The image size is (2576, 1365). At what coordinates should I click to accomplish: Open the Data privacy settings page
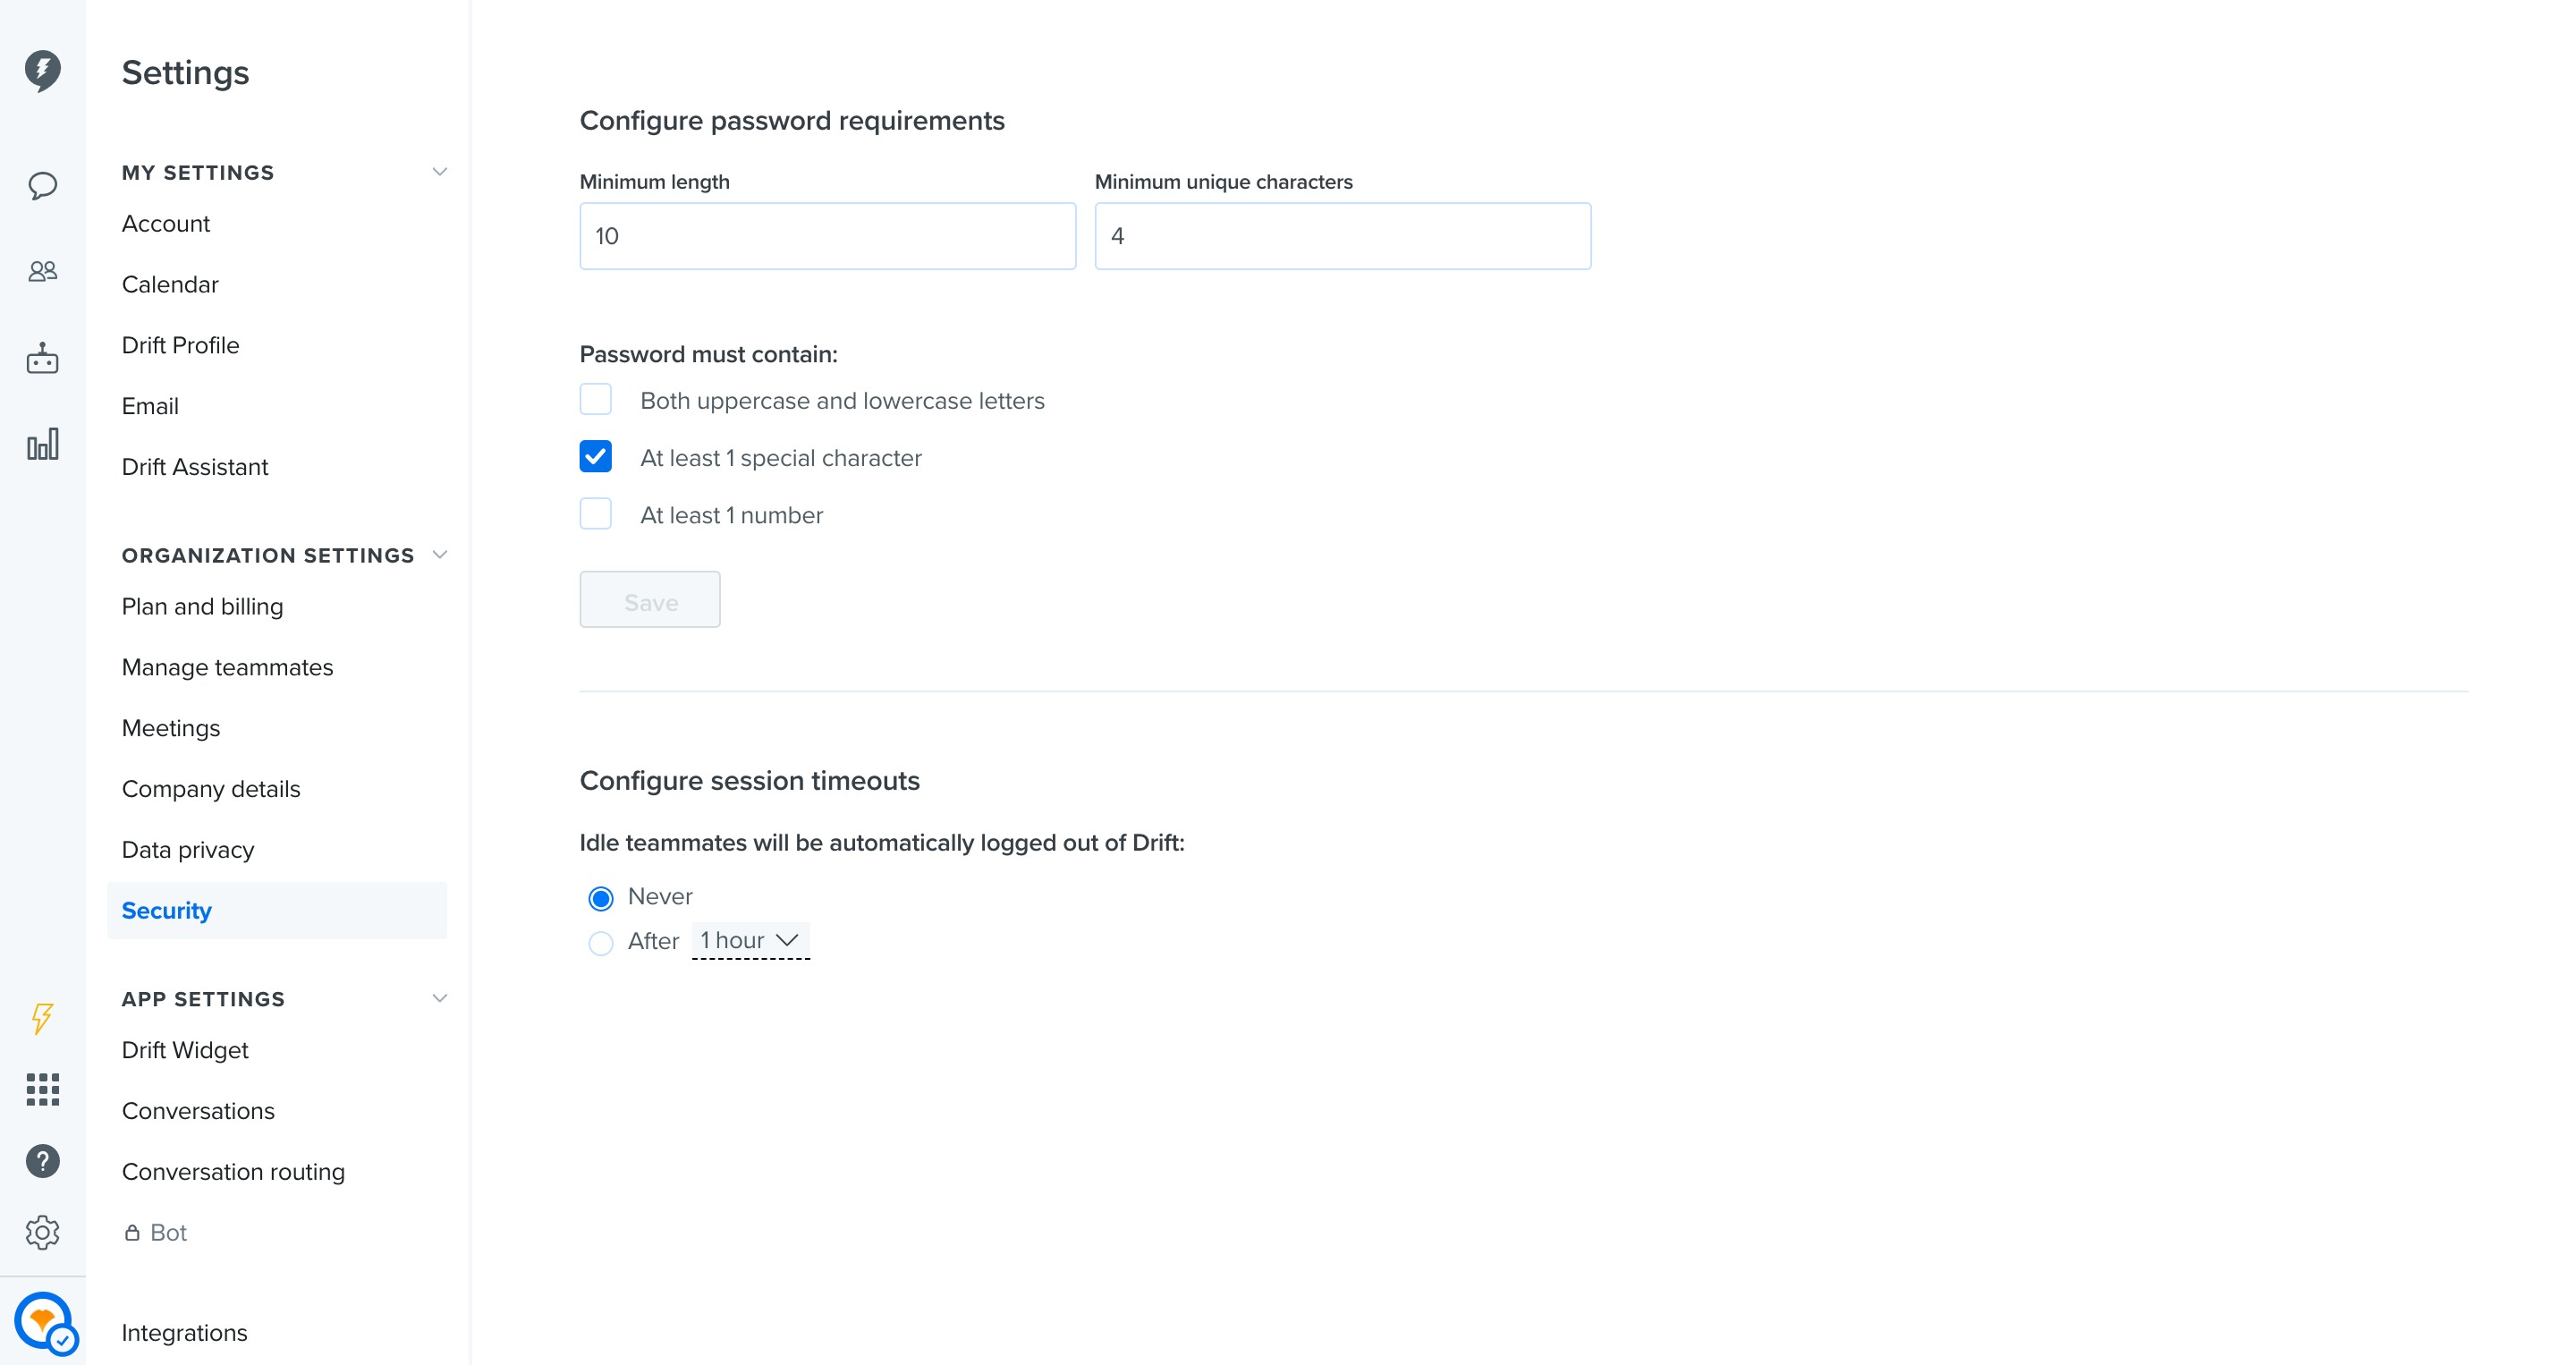click(x=188, y=850)
